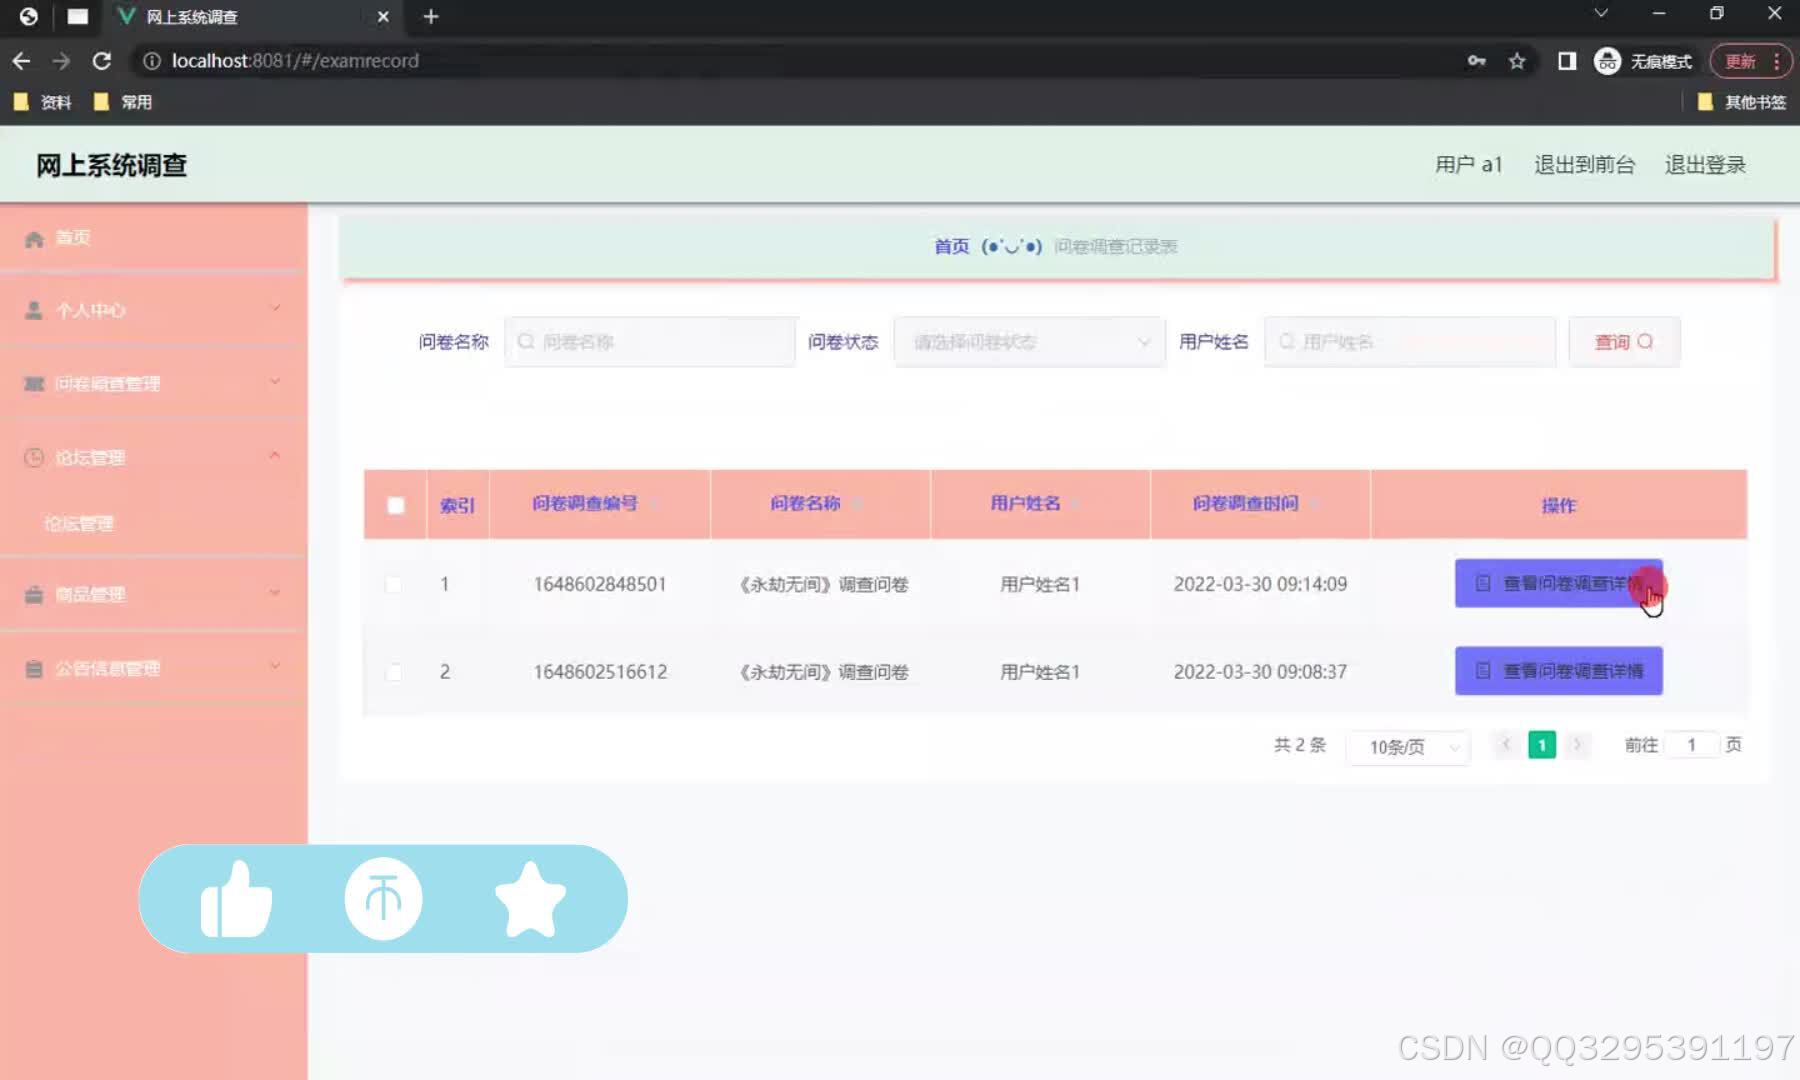The image size is (1800, 1080).
Task: View survey details for record 1648602516612
Action: point(1558,671)
